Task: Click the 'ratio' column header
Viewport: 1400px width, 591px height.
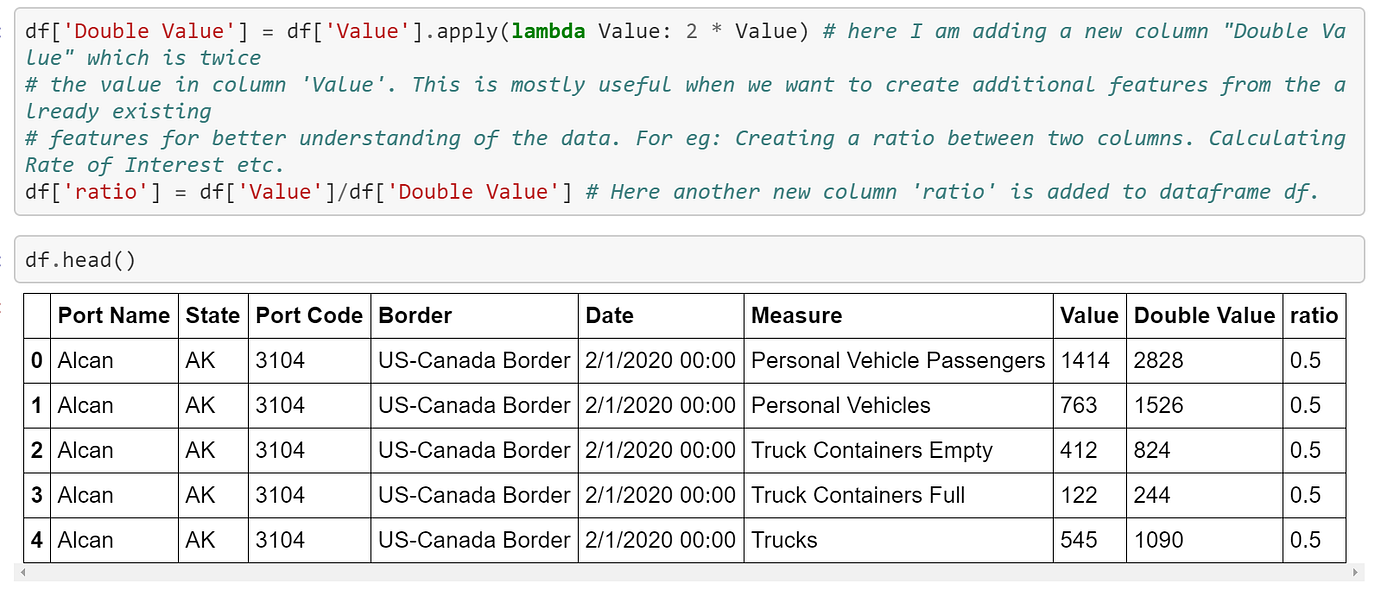Action: [1314, 316]
